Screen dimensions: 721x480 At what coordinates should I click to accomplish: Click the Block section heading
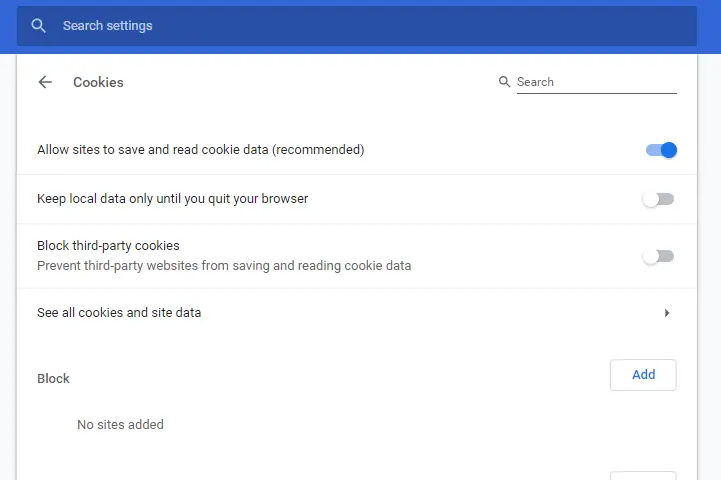click(x=53, y=378)
